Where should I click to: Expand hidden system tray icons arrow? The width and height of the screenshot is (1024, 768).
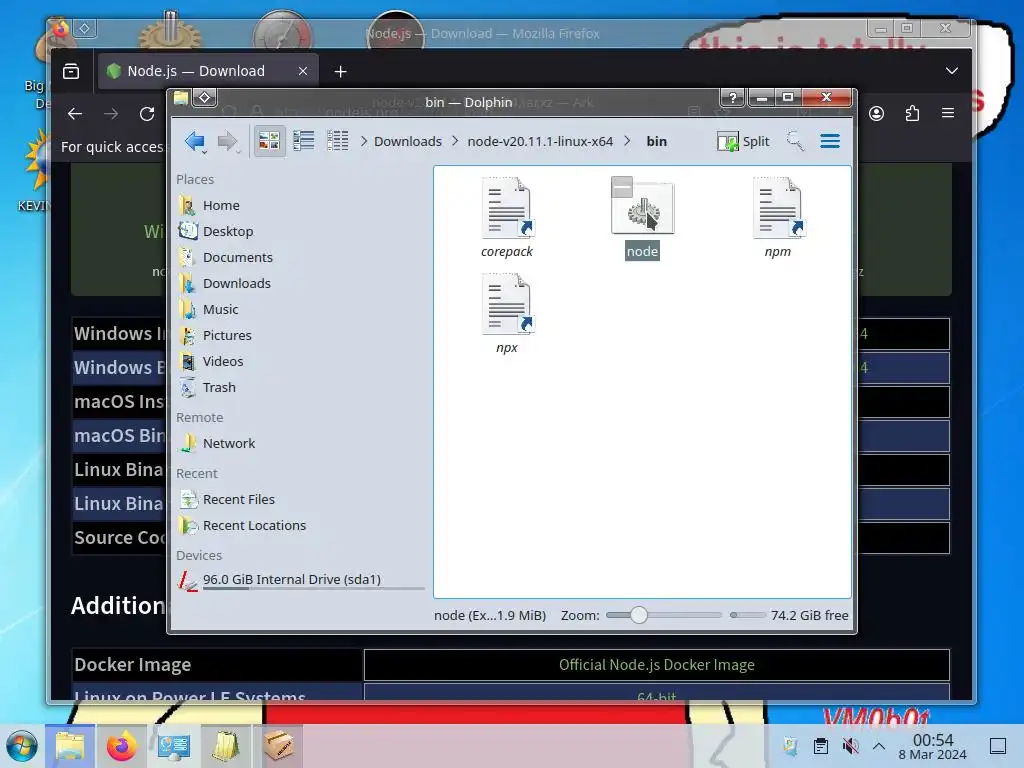click(x=879, y=746)
